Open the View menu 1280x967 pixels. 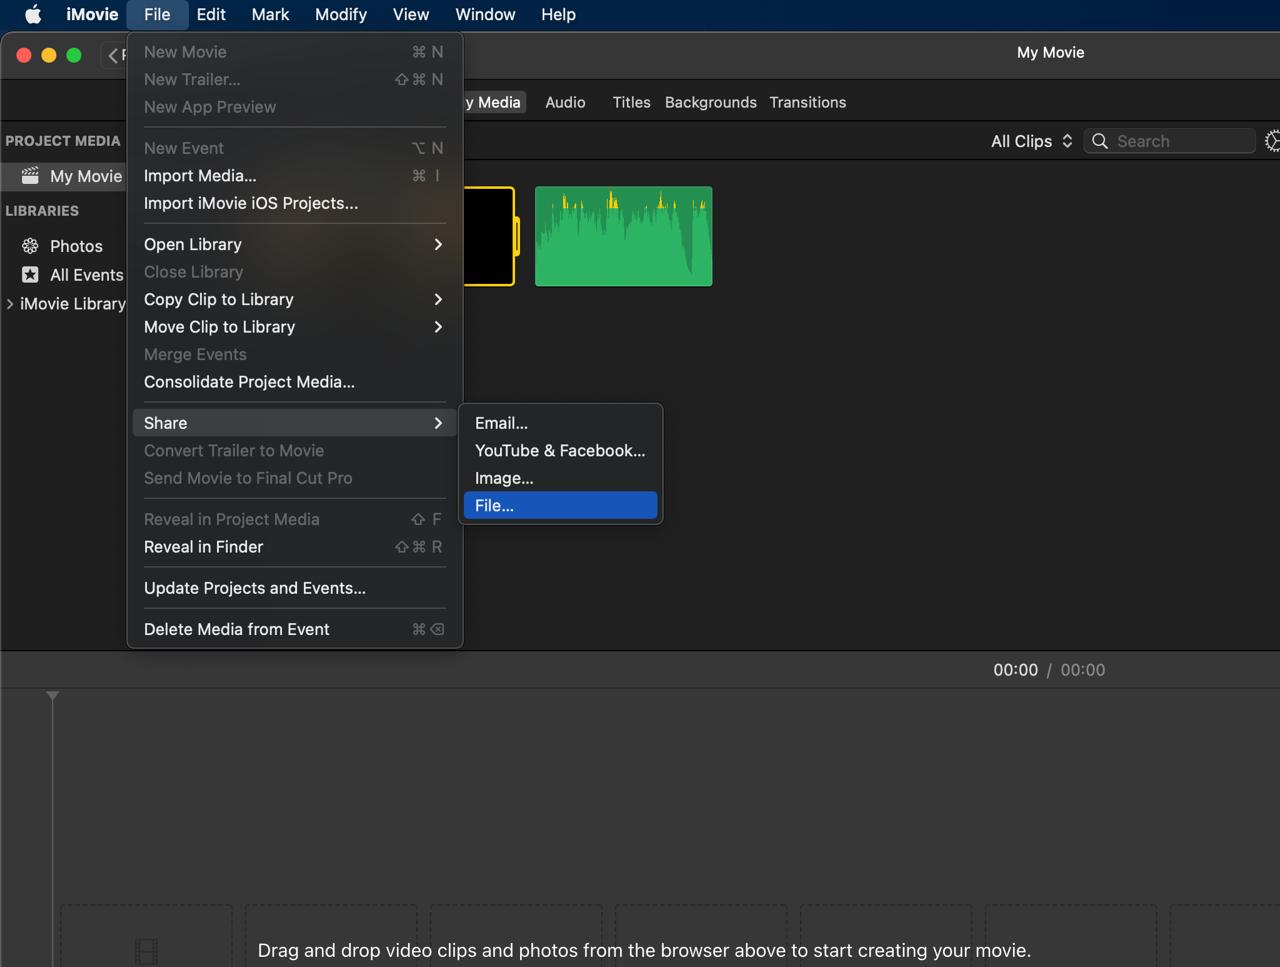(411, 14)
